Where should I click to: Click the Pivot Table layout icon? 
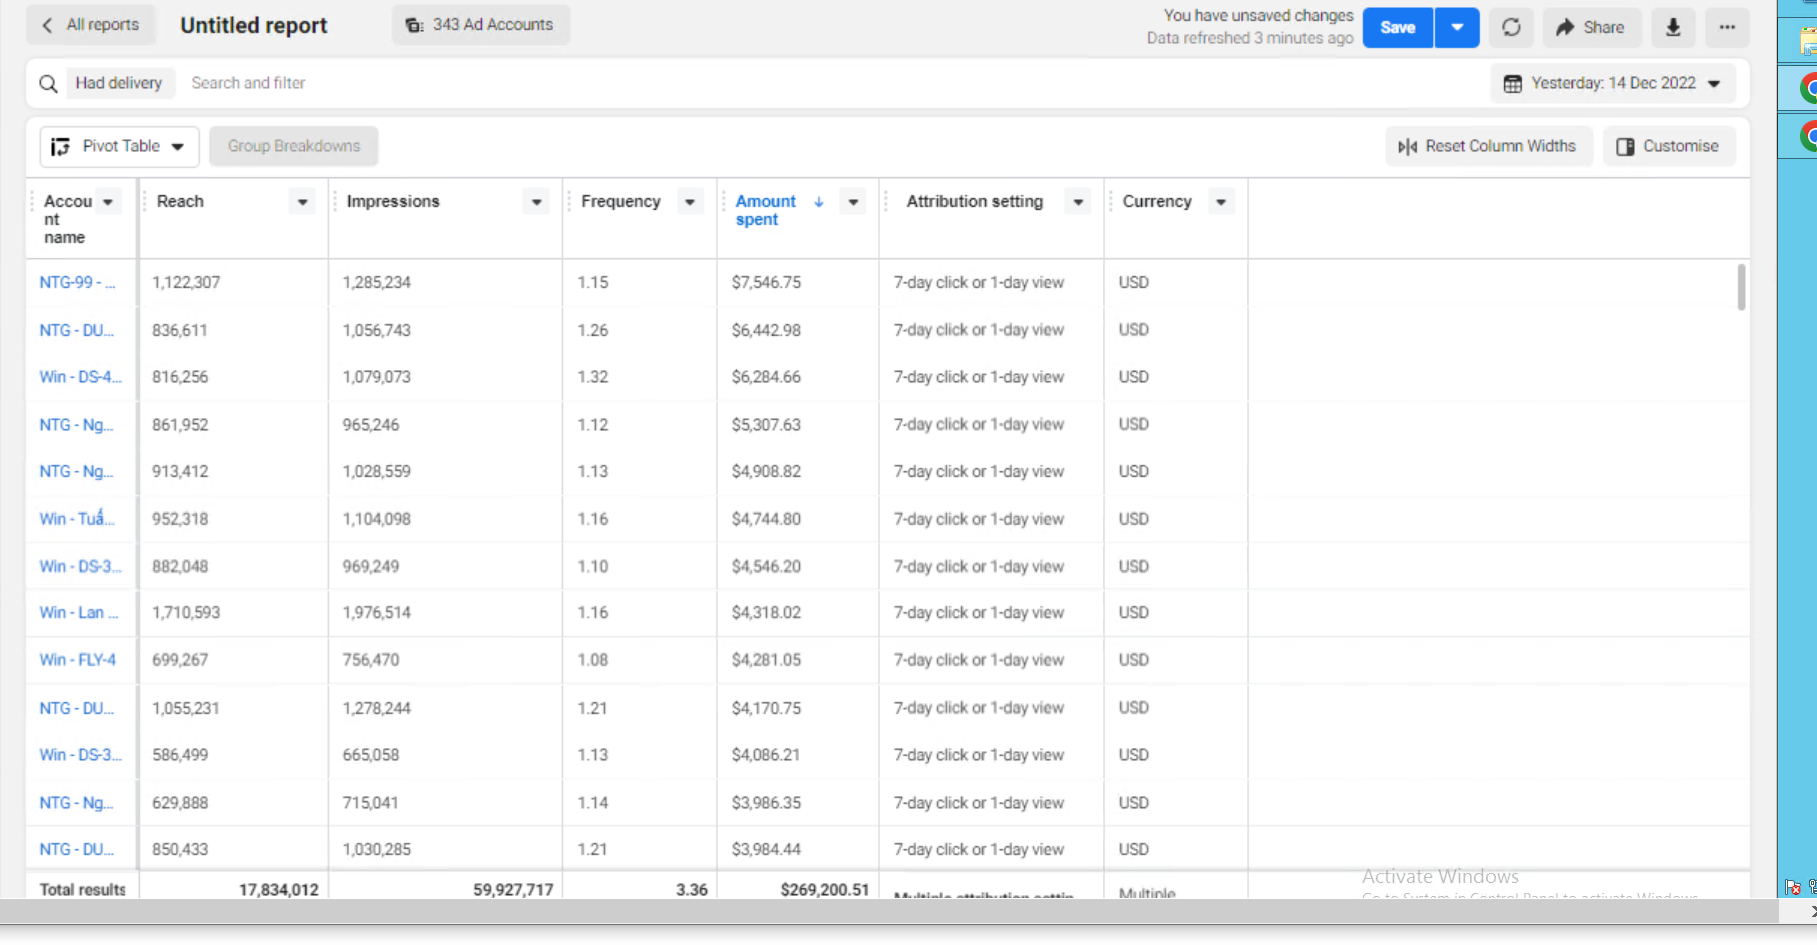[60, 147]
